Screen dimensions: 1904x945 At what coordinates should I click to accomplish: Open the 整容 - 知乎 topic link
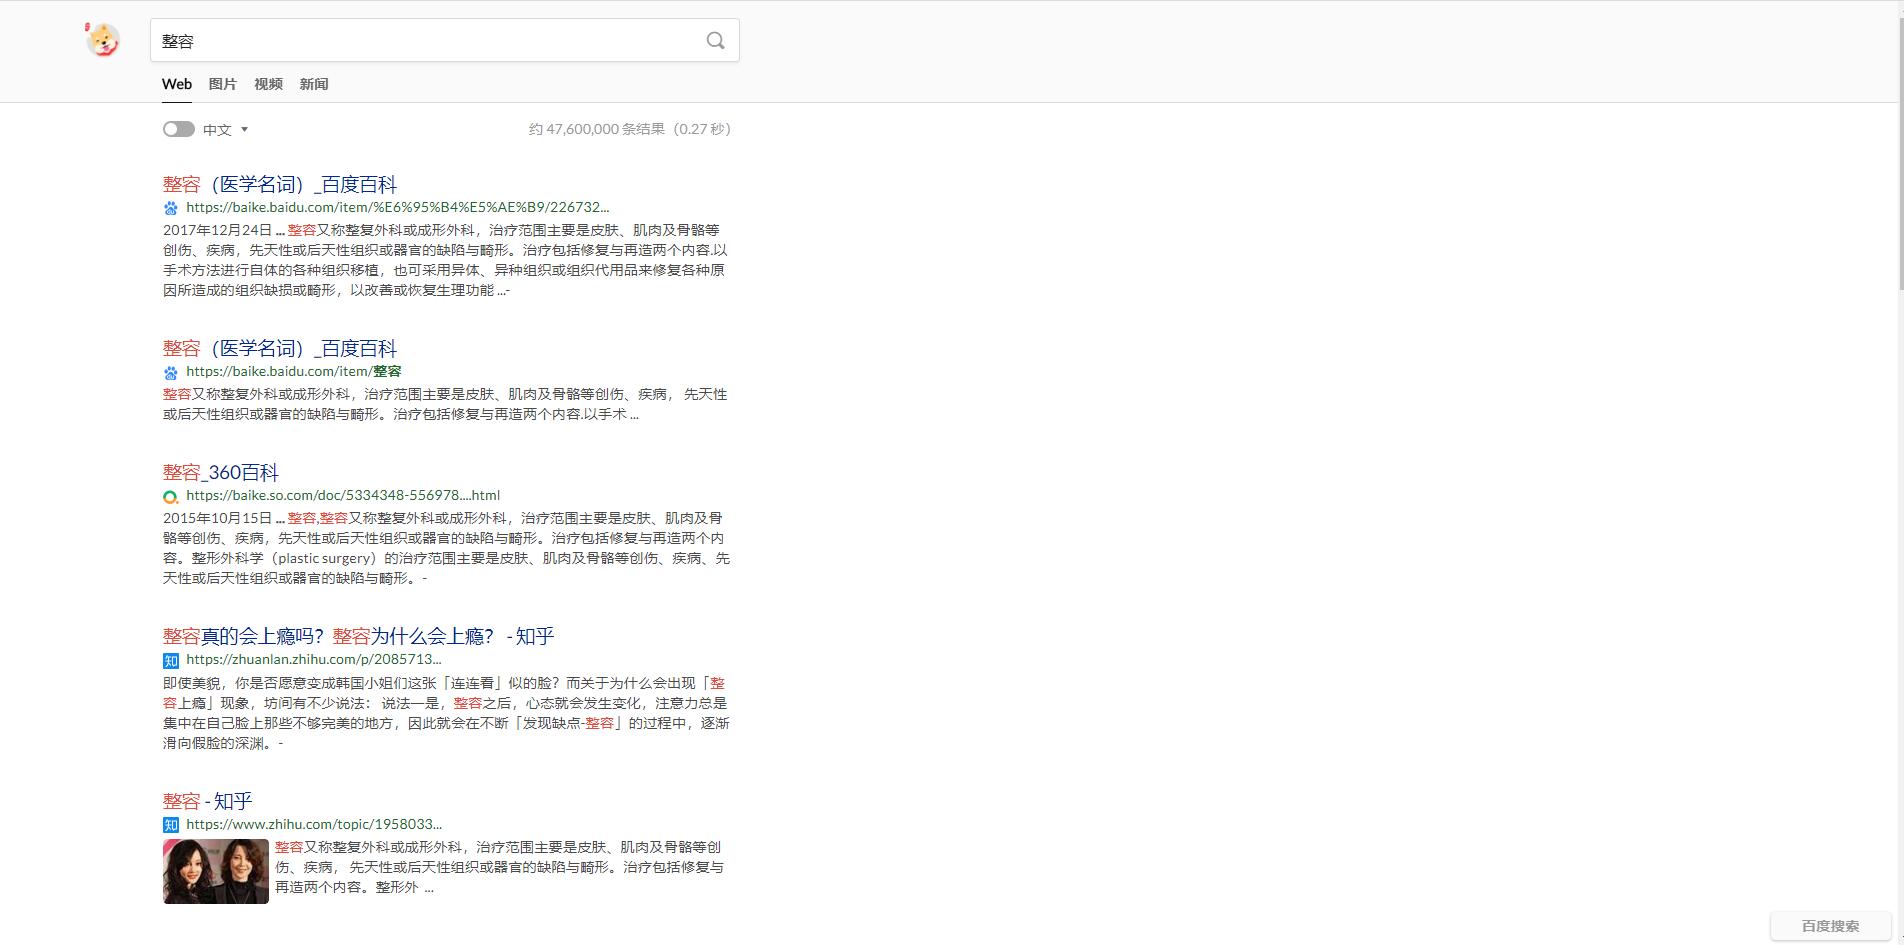coord(208,801)
